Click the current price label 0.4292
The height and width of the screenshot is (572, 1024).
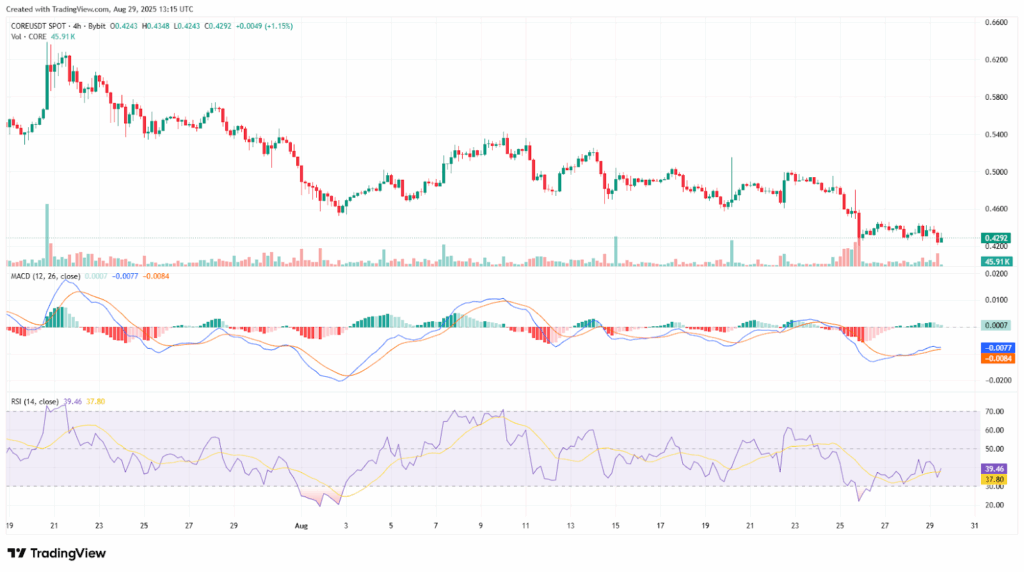pos(994,238)
